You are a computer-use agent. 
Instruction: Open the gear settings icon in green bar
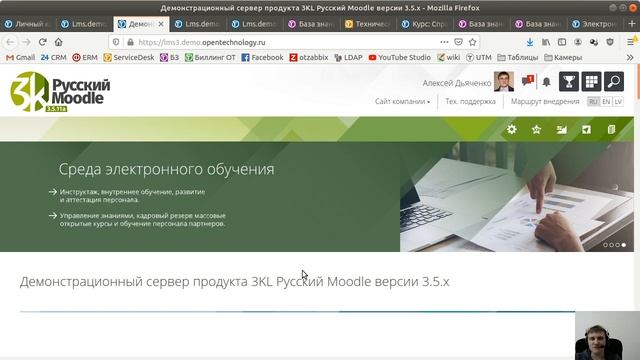click(511, 129)
